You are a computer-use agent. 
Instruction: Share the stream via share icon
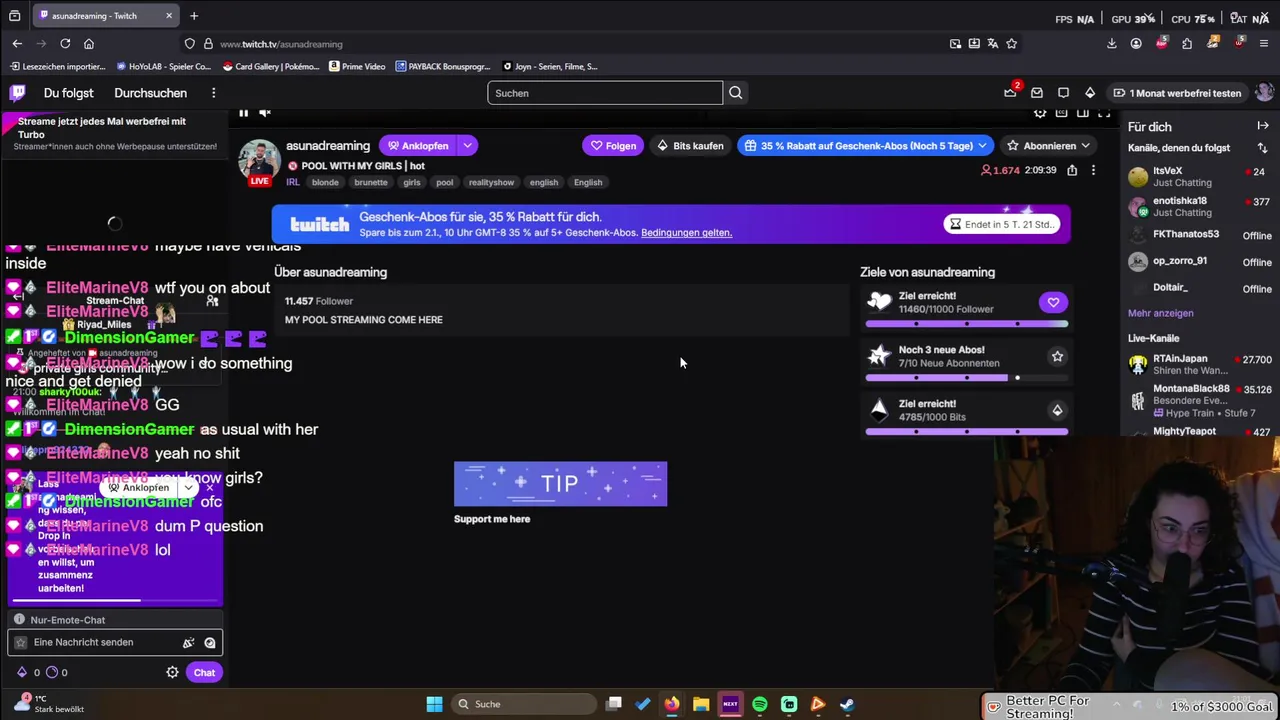[1072, 170]
